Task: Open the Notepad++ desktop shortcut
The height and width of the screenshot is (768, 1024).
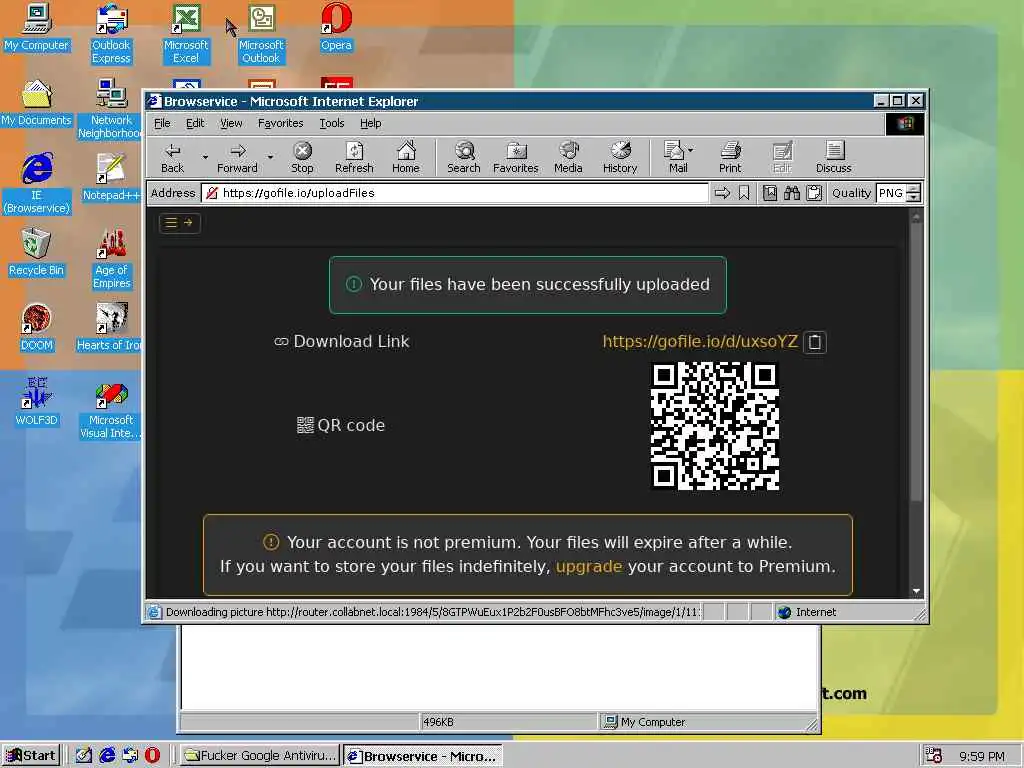Action: pos(111,177)
